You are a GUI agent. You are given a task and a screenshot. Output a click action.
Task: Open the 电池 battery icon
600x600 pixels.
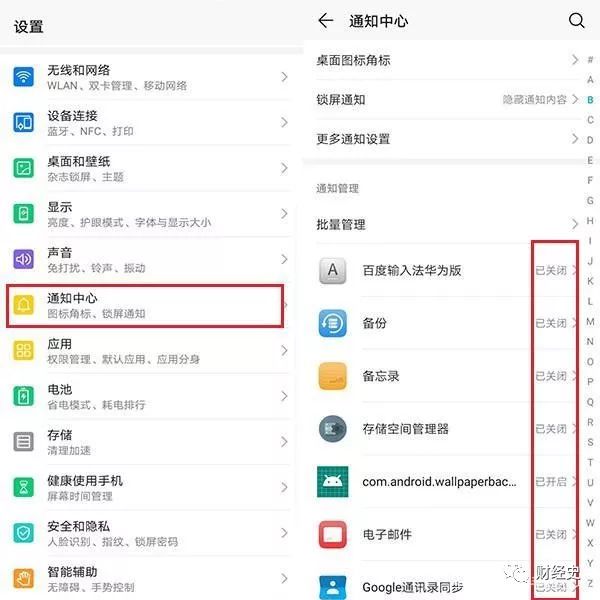pos(24,396)
